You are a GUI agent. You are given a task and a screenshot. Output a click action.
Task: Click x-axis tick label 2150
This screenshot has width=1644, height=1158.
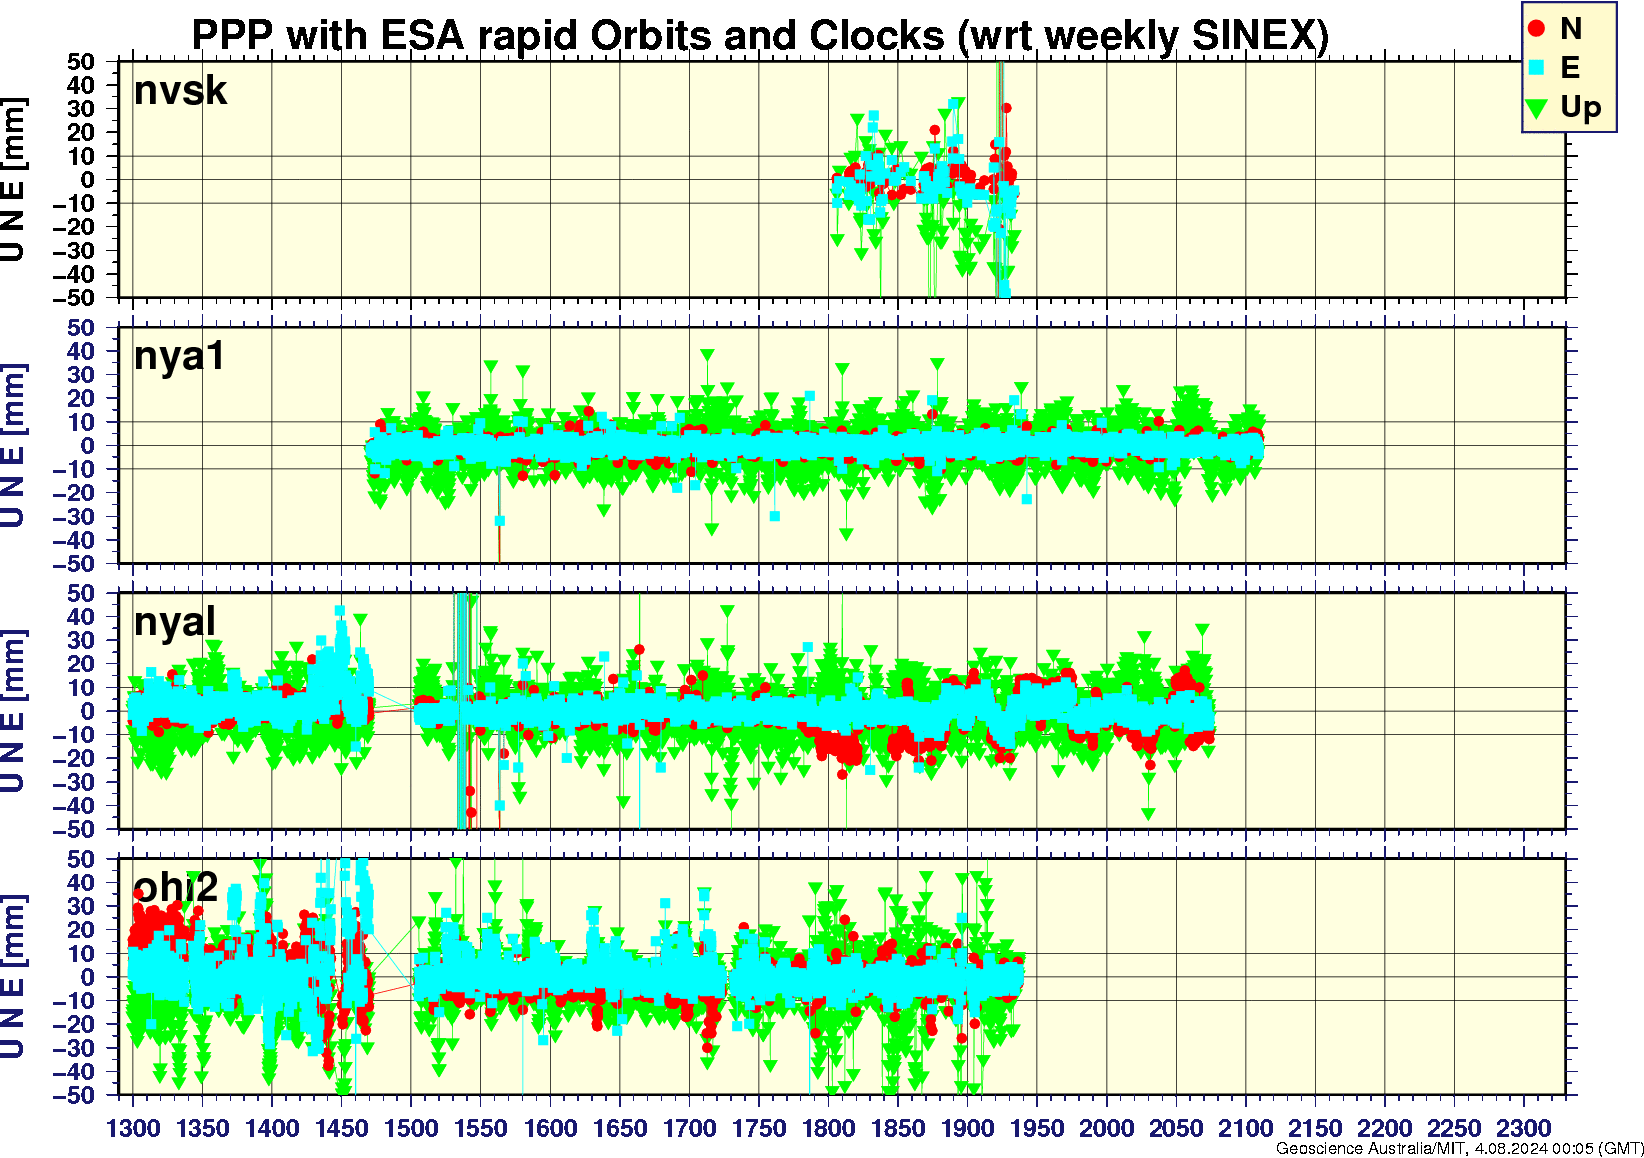click(1315, 1128)
